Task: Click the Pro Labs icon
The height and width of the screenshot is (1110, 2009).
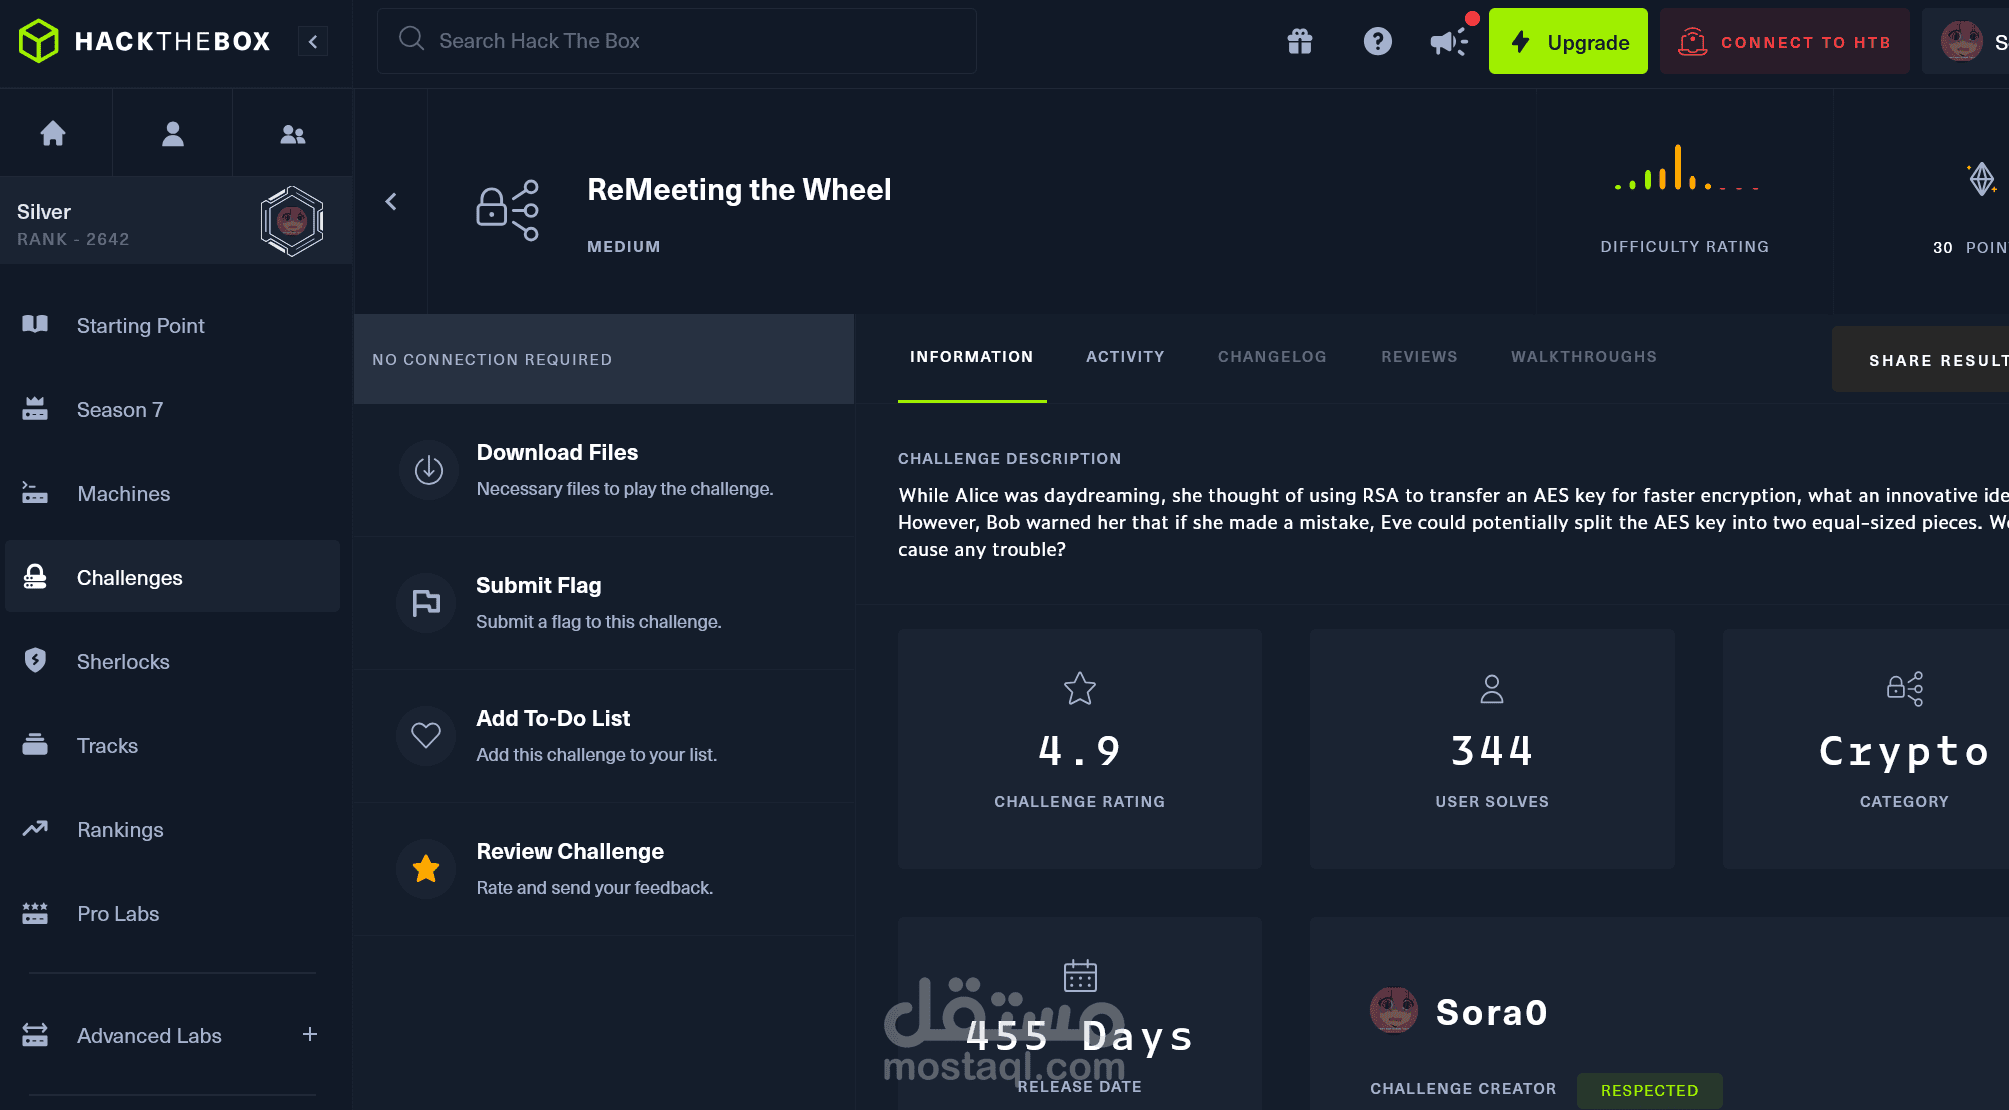Action: coord(35,912)
